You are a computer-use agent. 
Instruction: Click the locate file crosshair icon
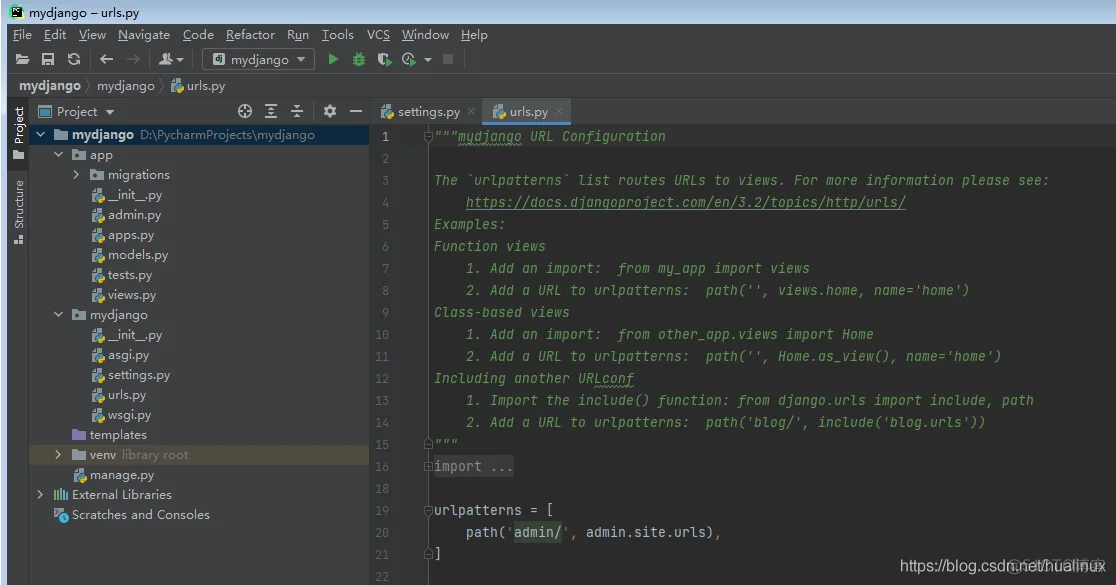click(x=245, y=112)
